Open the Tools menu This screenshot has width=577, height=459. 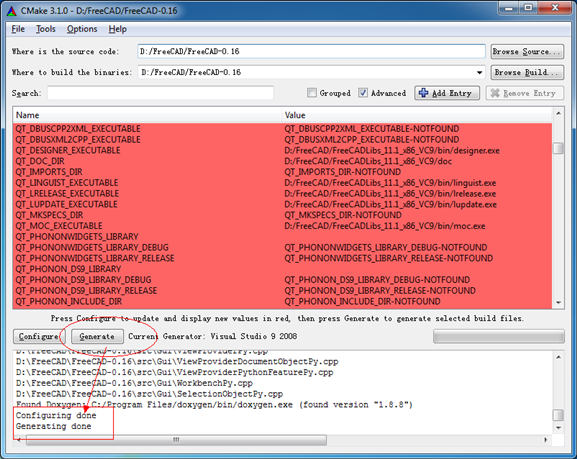click(x=46, y=29)
